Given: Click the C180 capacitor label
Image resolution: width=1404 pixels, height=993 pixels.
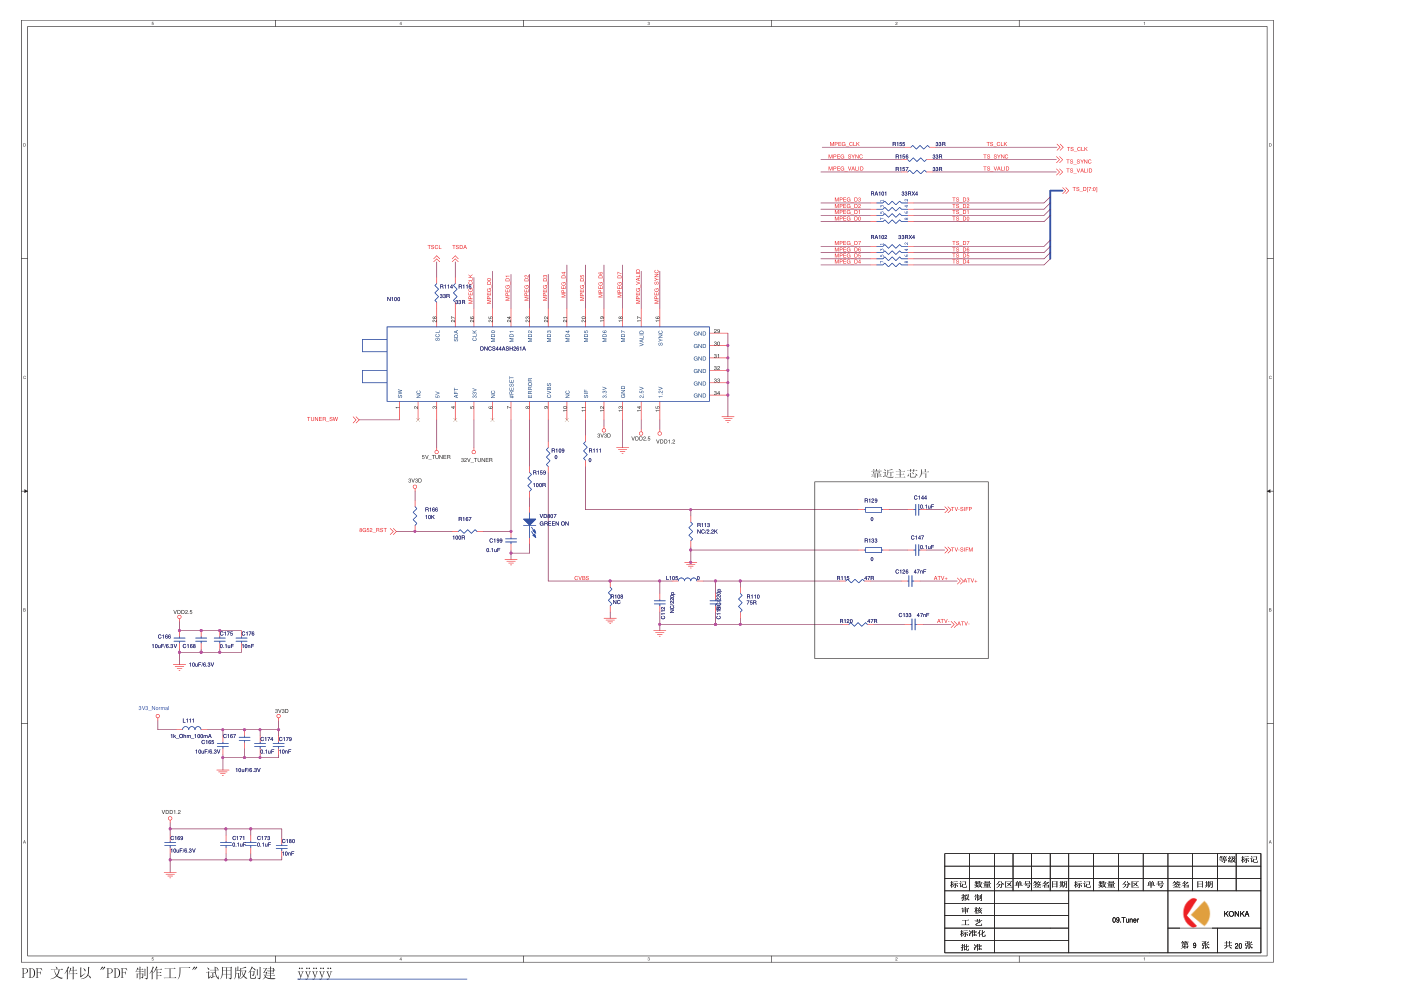Looking at the screenshot, I should click(x=288, y=842).
